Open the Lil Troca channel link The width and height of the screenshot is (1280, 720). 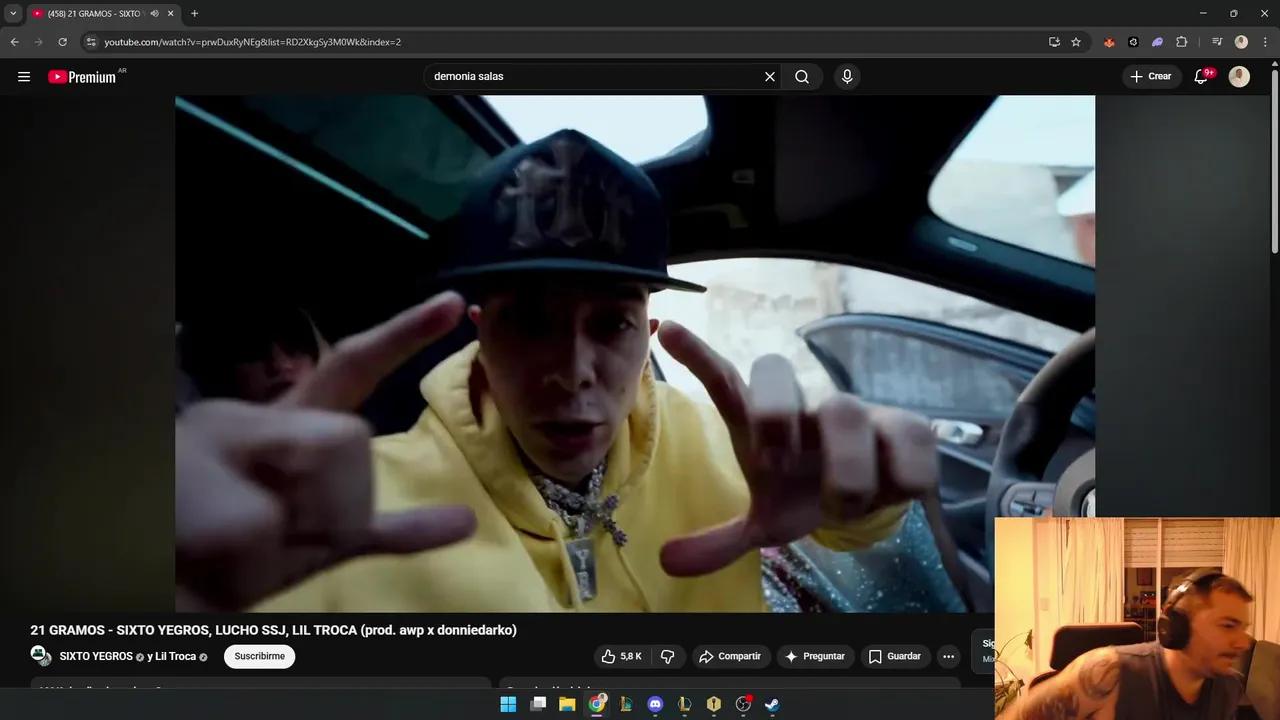pos(175,657)
